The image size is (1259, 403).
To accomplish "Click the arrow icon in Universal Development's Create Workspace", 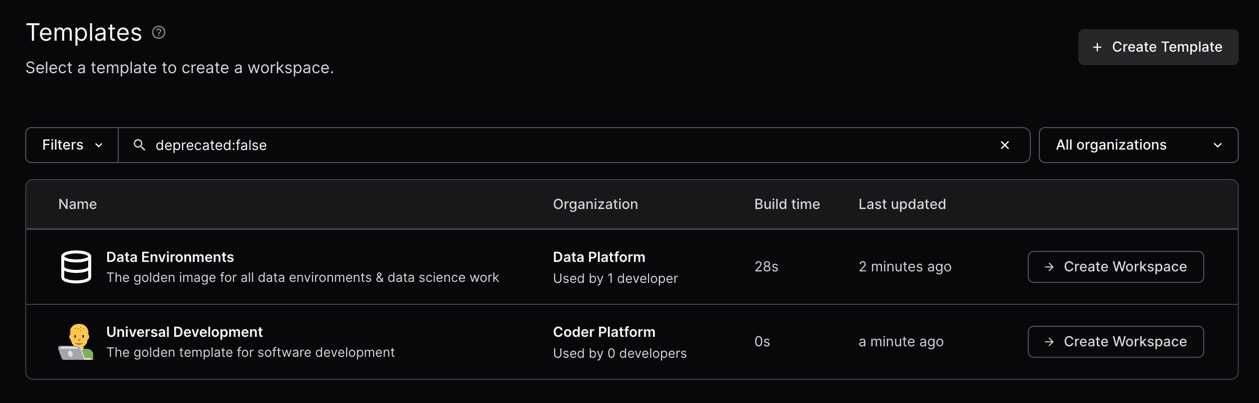I will click(1049, 342).
